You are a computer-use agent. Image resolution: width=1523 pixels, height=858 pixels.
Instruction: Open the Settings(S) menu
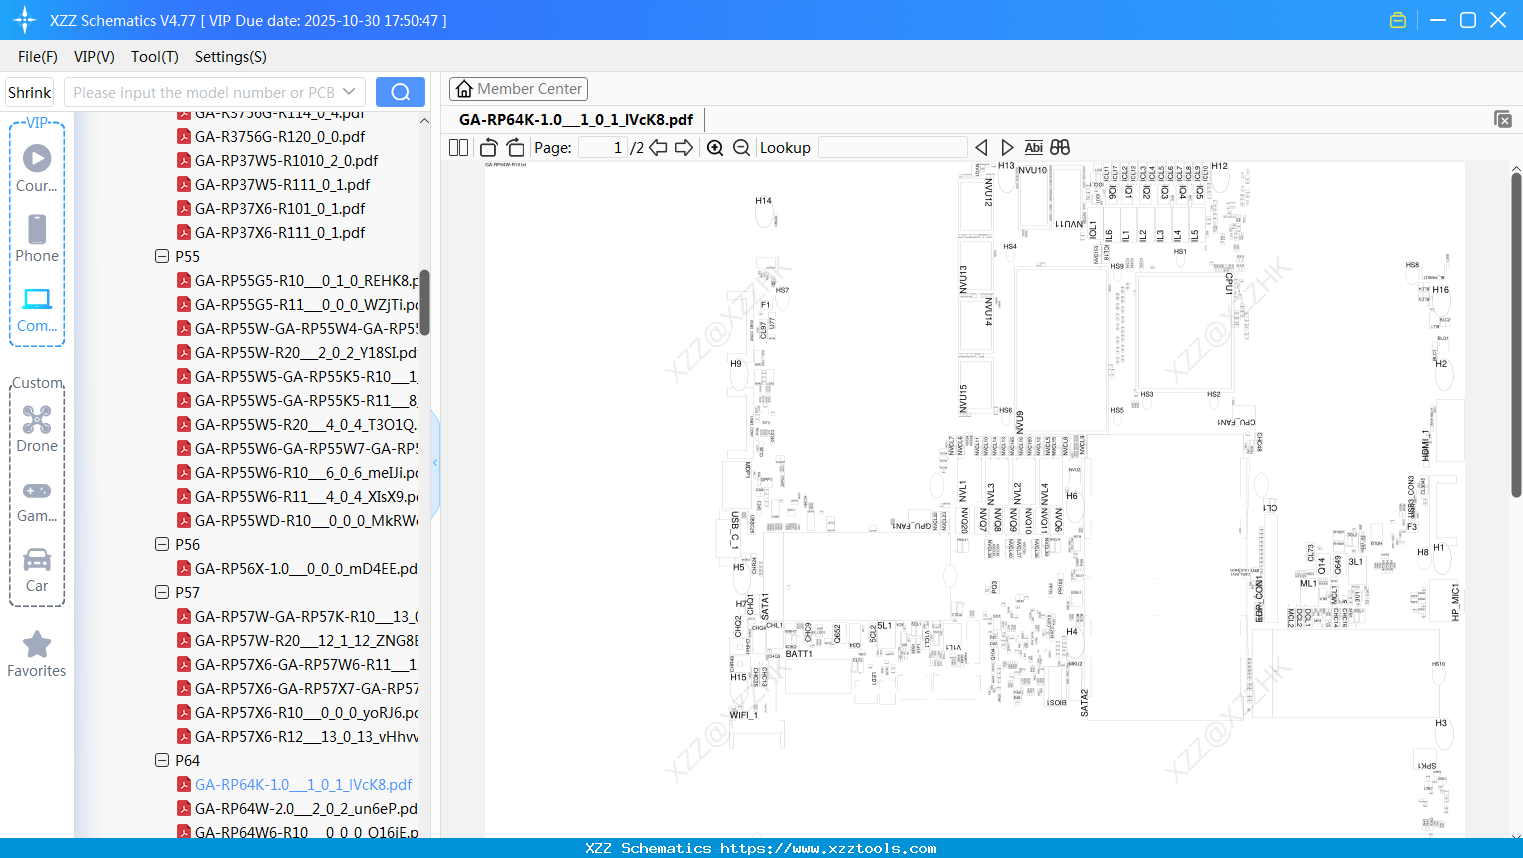231,57
